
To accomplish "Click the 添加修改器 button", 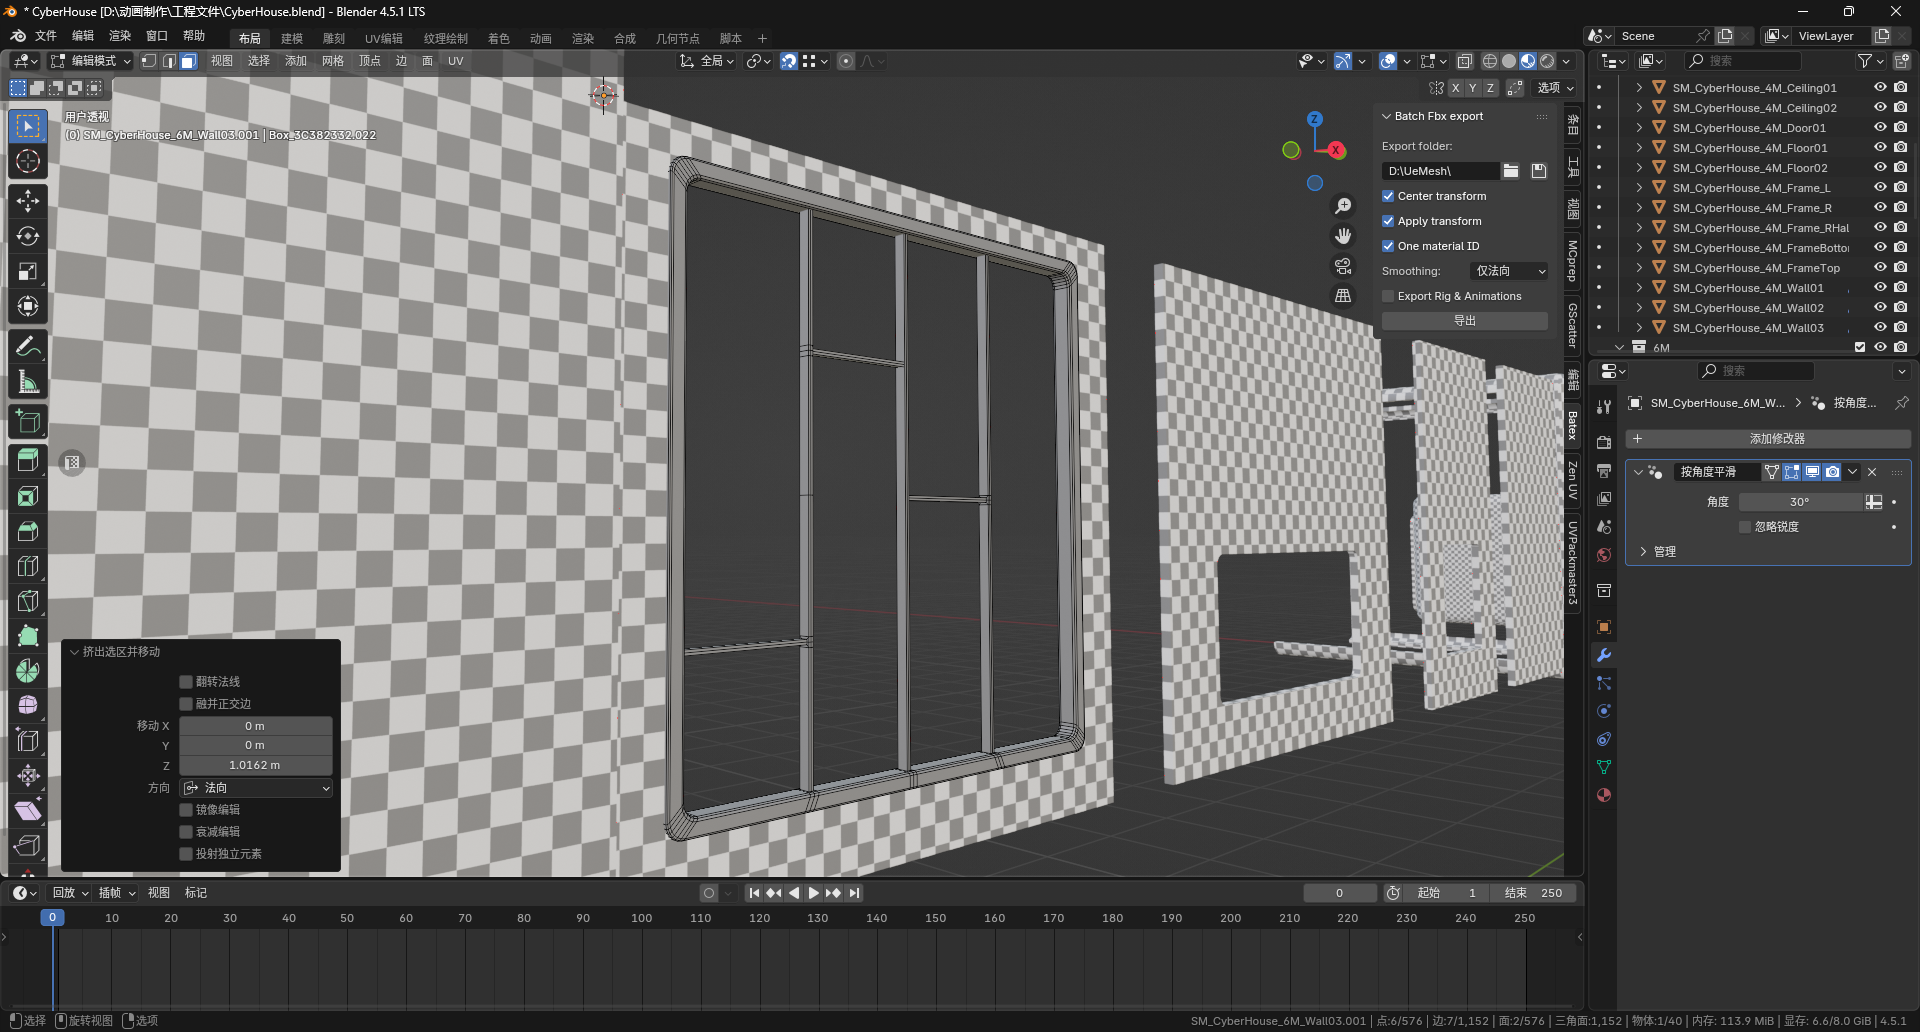I will tap(1768, 439).
